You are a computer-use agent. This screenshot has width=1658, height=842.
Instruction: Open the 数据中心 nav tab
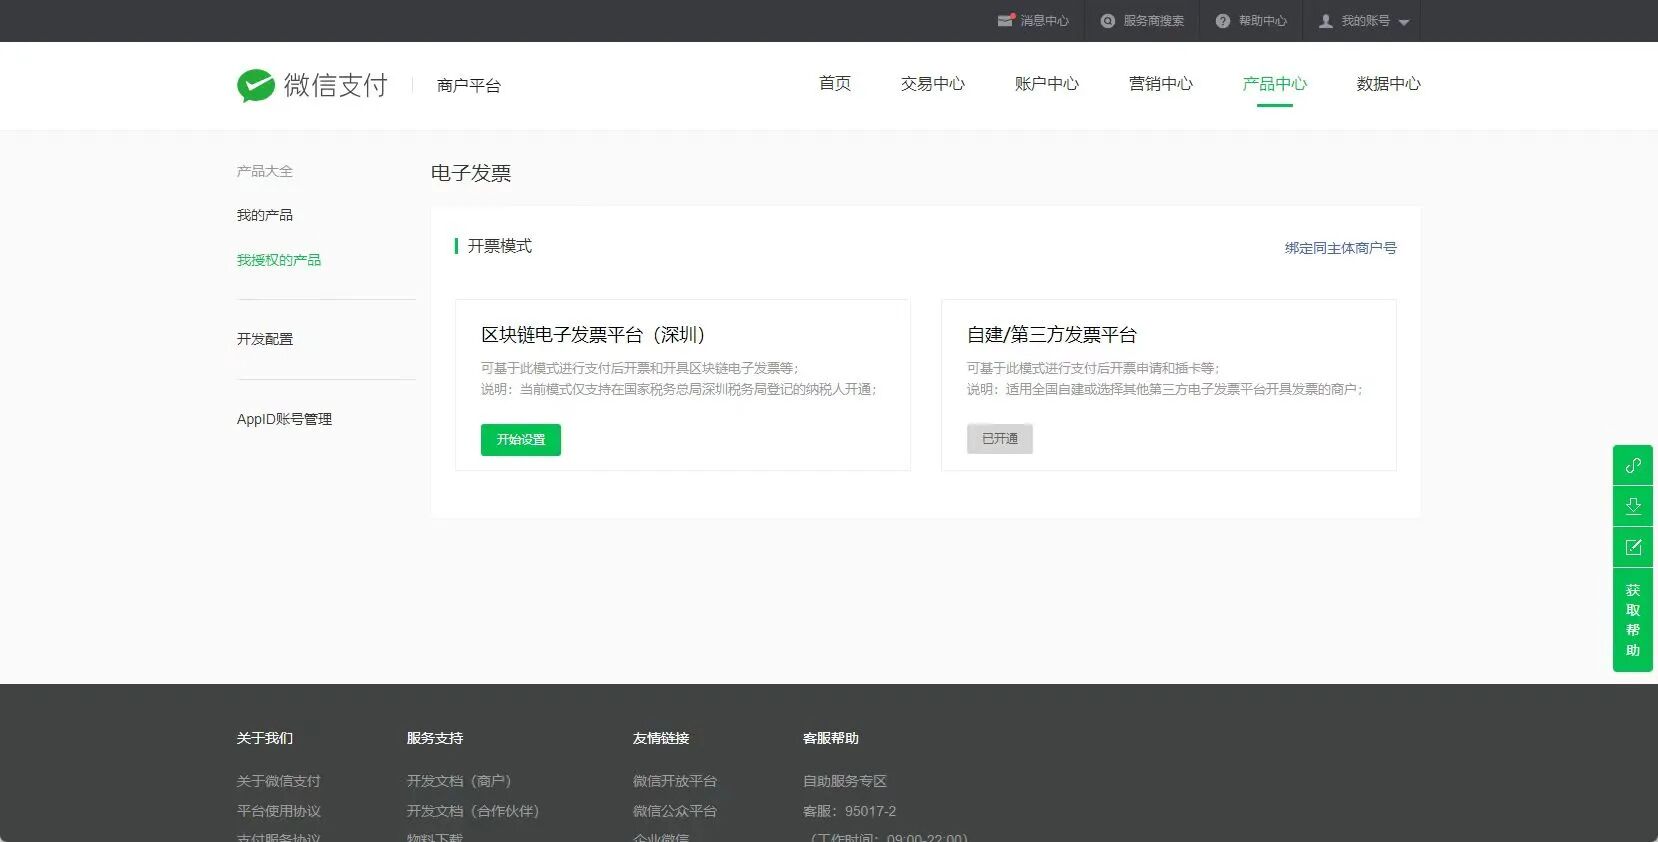click(x=1389, y=84)
